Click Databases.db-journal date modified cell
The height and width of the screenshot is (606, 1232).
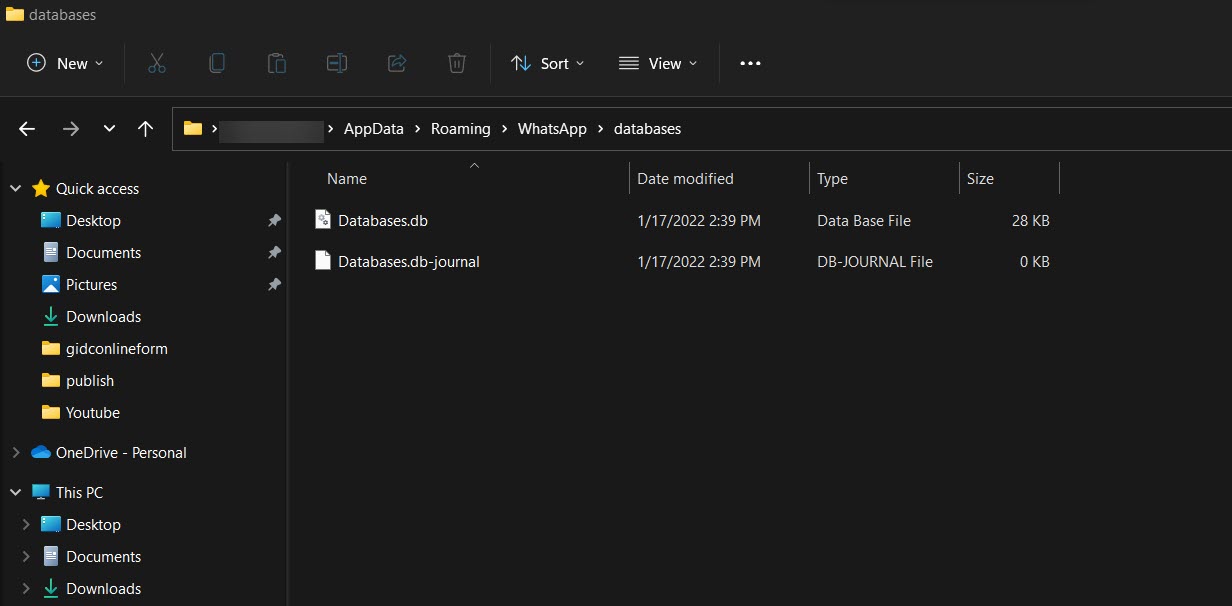699,261
